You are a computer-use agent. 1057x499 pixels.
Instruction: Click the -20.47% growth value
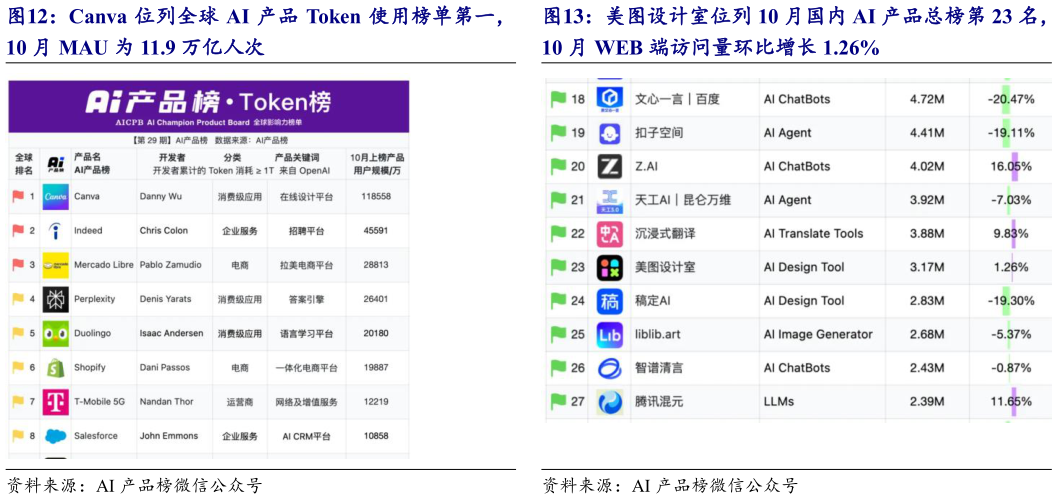point(1010,99)
